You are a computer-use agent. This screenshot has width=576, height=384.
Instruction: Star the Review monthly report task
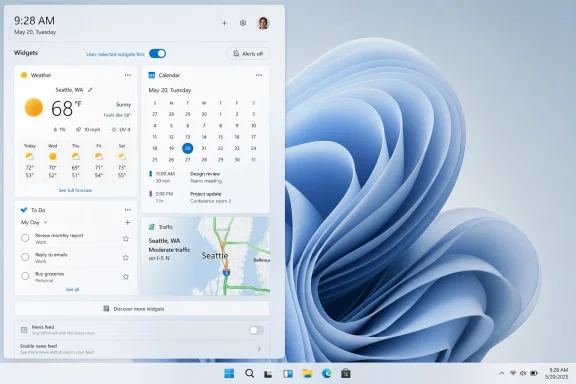point(126,238)
